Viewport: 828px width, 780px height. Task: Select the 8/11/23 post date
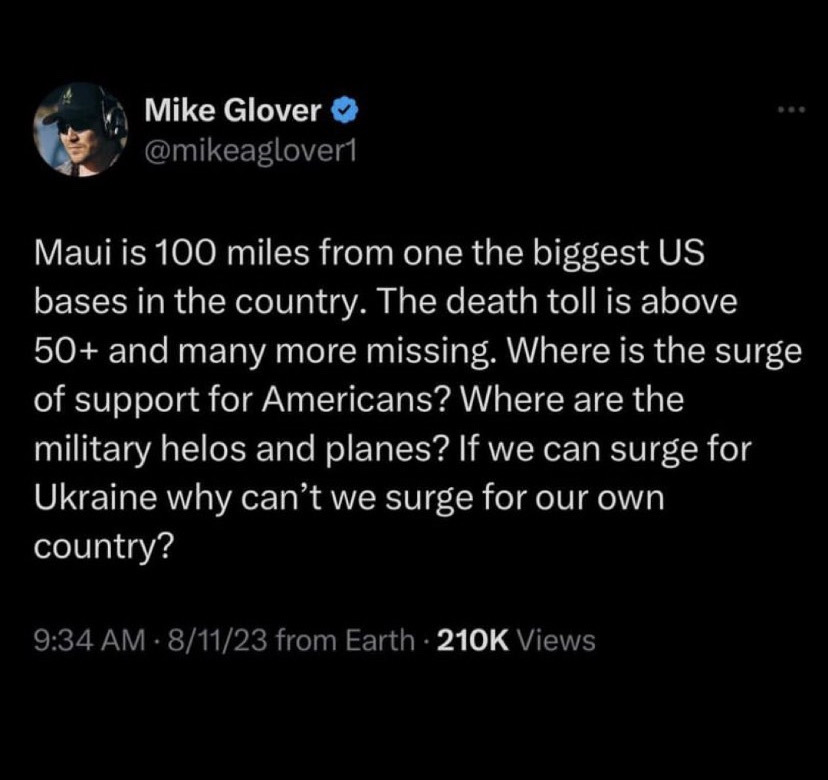(x=217, y=640)
